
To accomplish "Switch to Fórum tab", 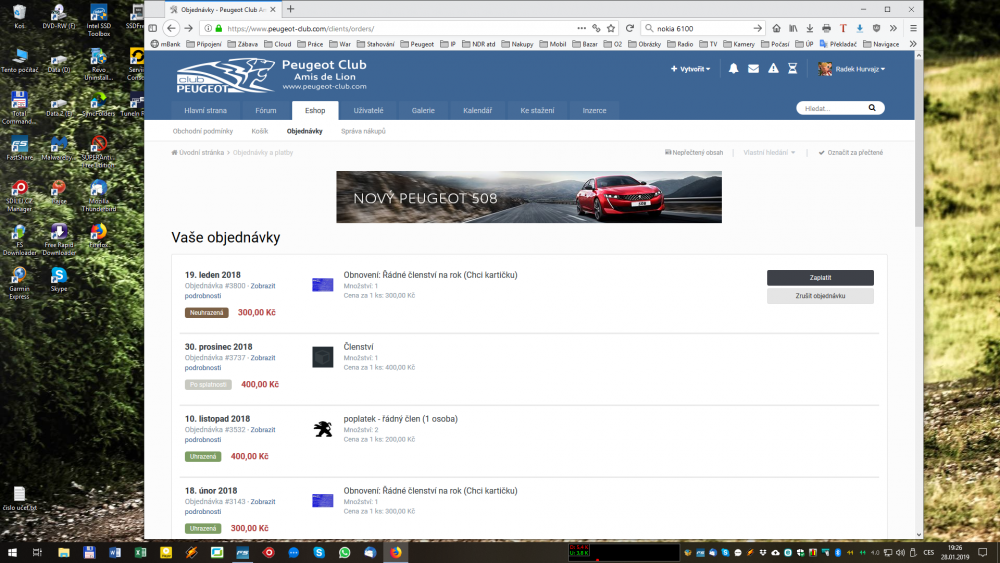I will [x=266, y=110].
